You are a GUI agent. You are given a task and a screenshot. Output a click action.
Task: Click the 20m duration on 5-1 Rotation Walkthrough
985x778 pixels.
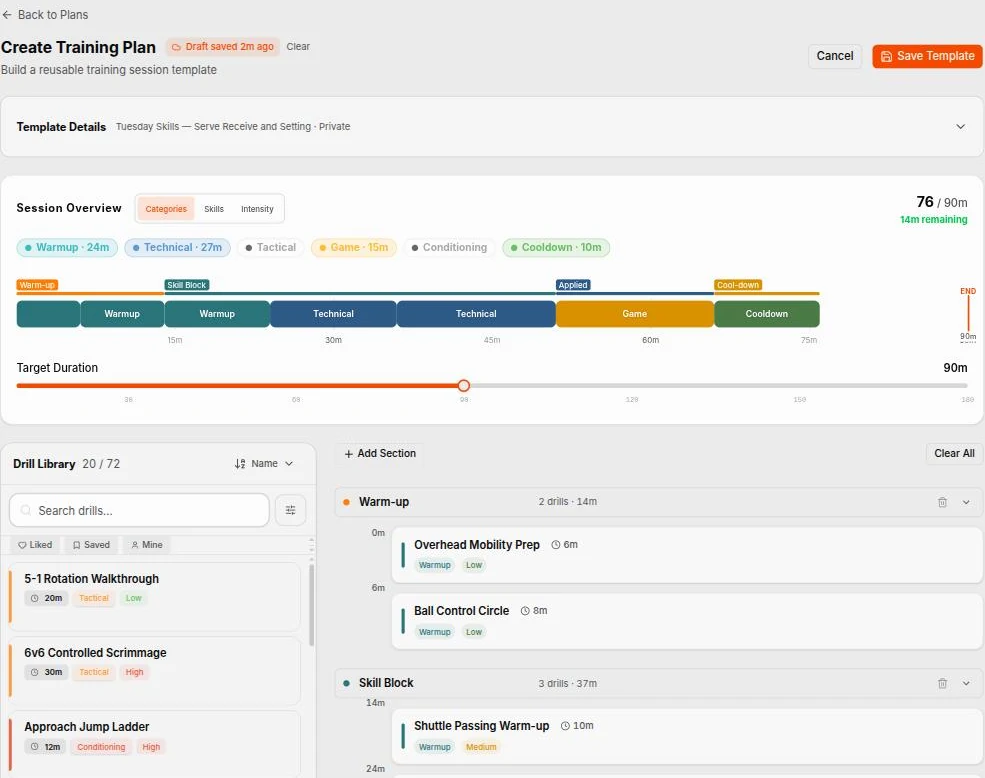coord(47,598)
